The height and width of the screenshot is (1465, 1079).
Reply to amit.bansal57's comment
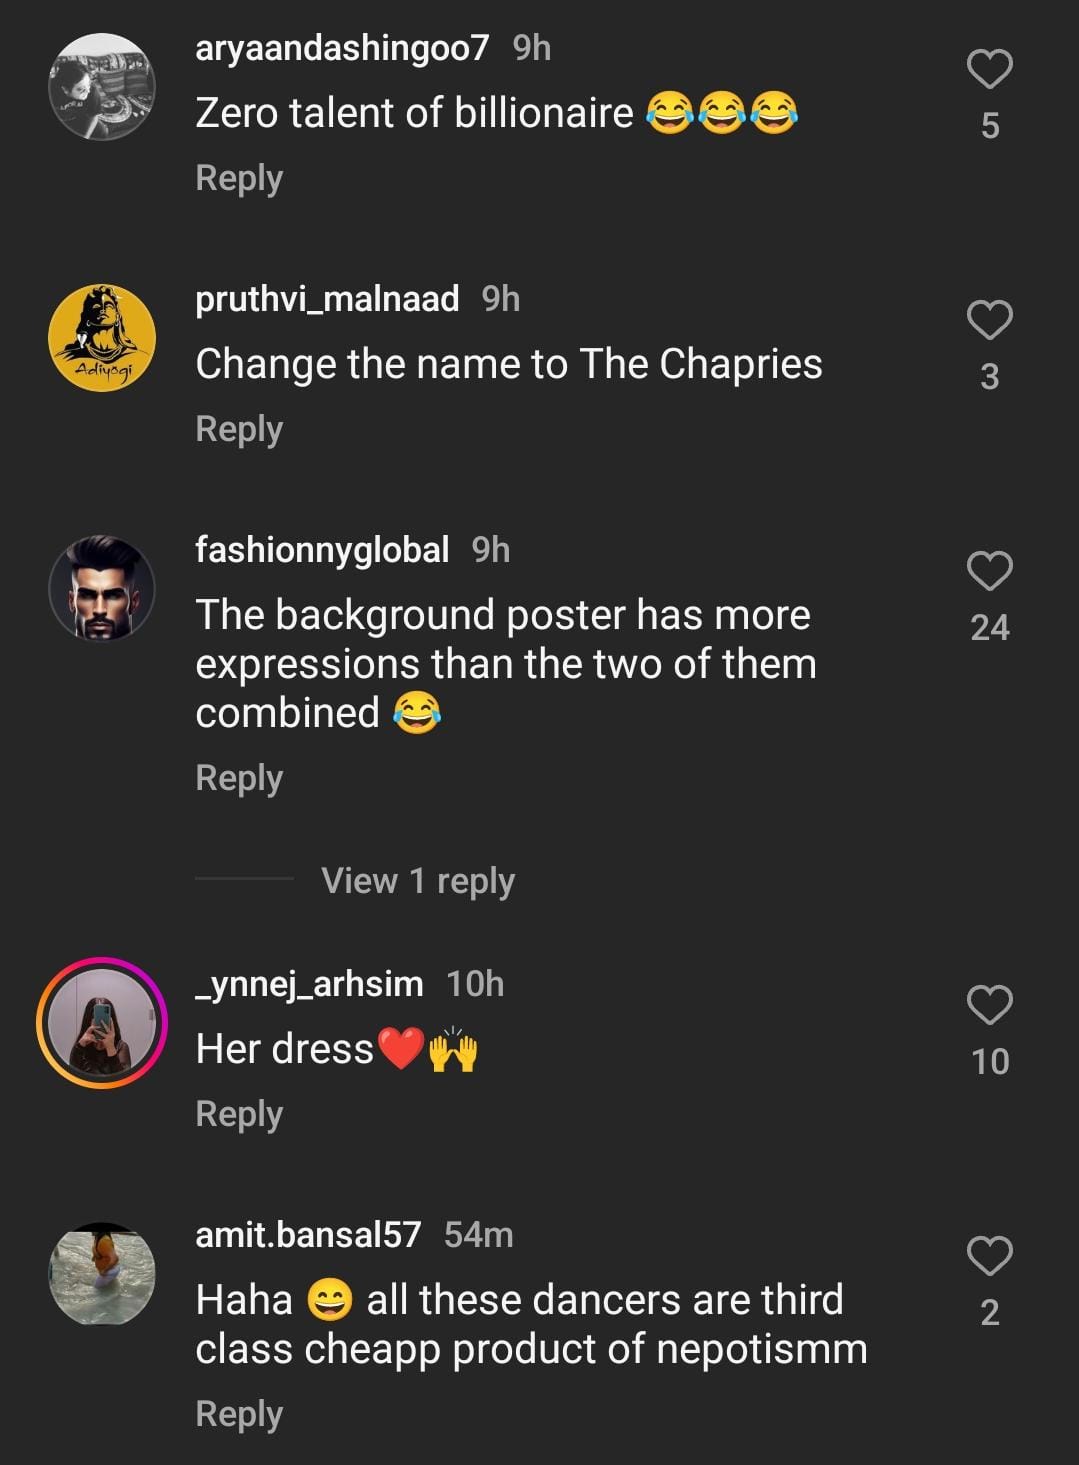(x=239, y=1414)
